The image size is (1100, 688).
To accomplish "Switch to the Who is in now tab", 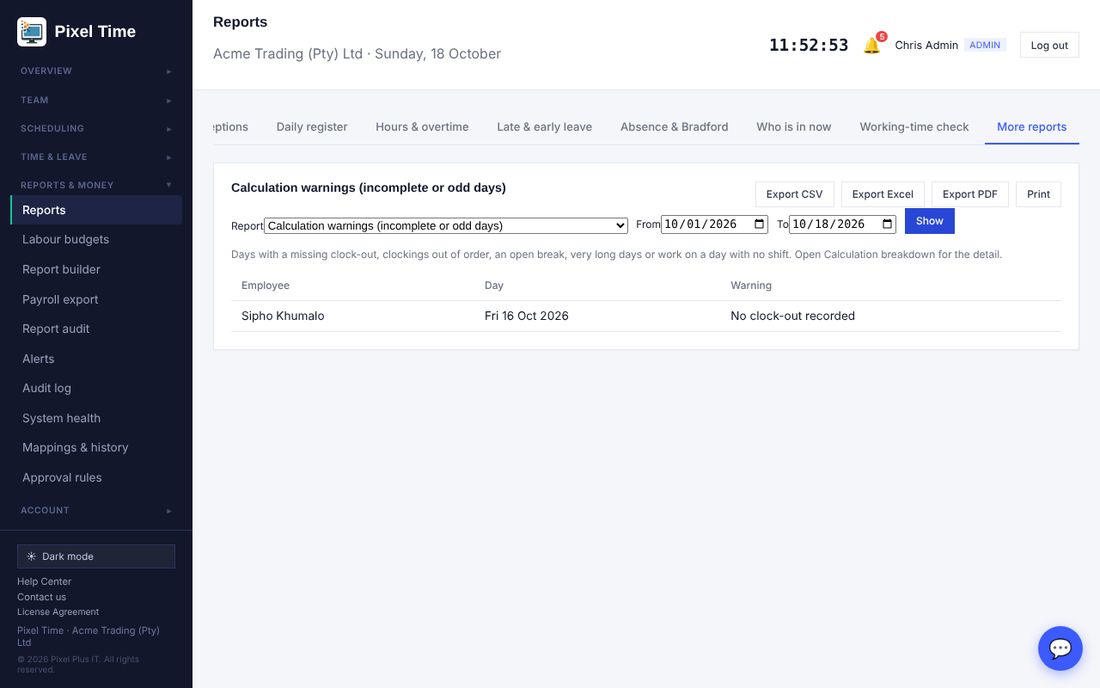I will pos(793,127).
